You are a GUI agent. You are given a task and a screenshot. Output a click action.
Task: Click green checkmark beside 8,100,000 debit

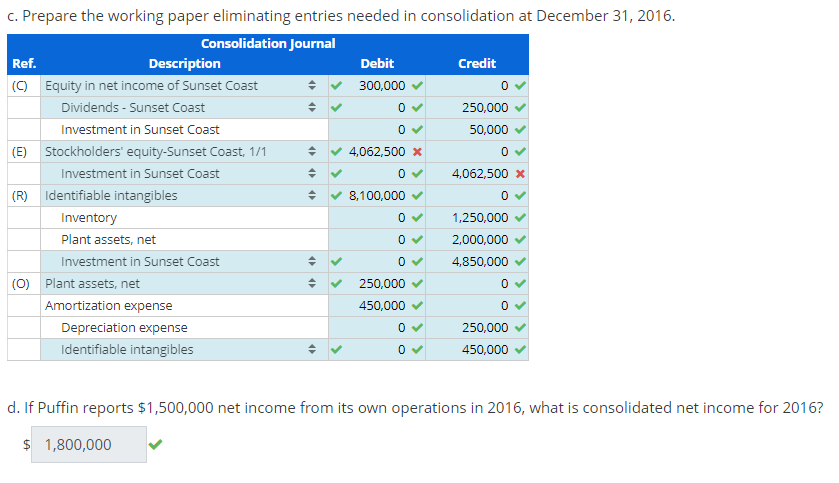tap(417, 196)
